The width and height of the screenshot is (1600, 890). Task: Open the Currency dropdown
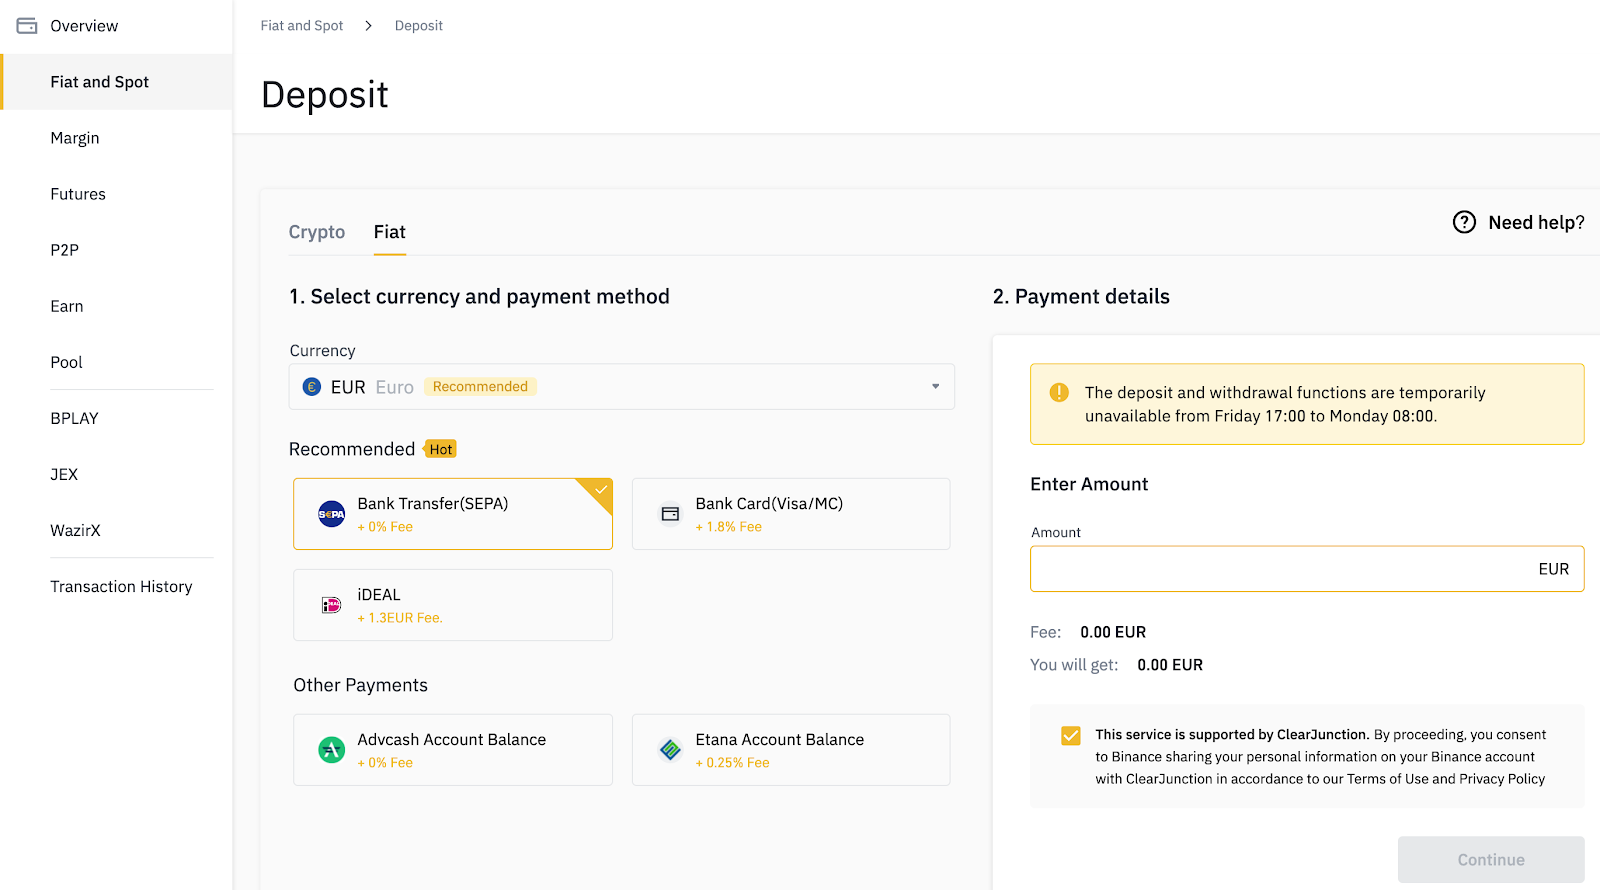(621, 387)
